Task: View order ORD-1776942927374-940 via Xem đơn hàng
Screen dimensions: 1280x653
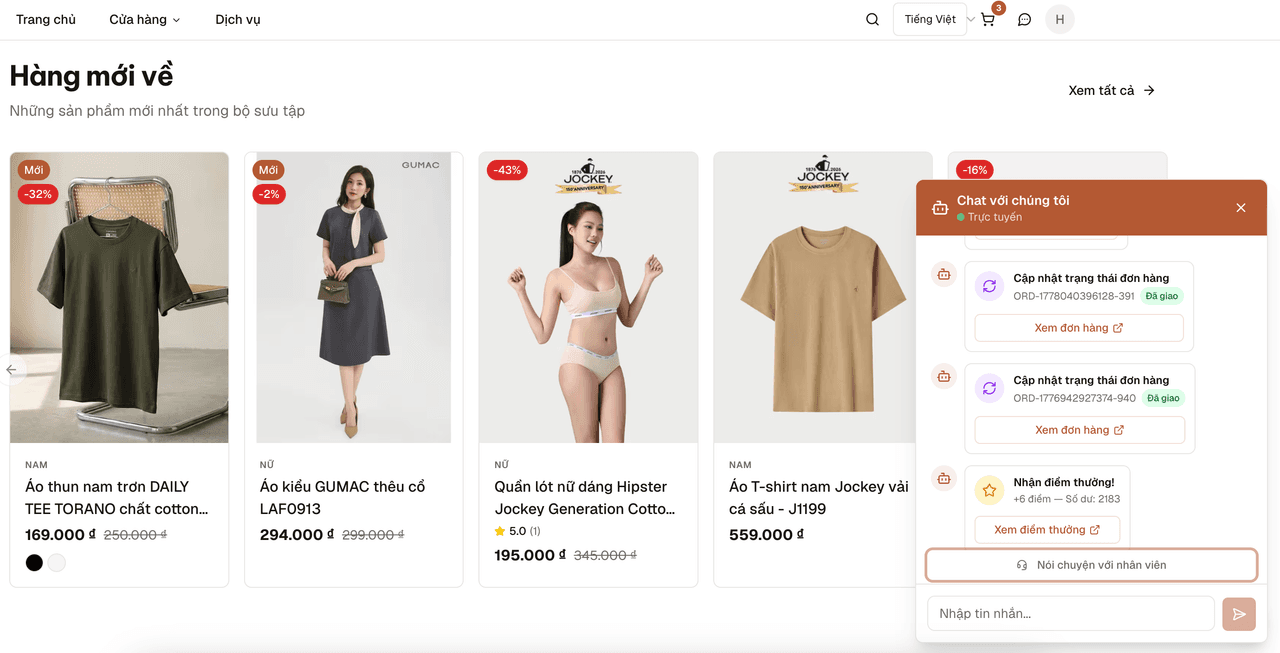Action: point(1079,430)
